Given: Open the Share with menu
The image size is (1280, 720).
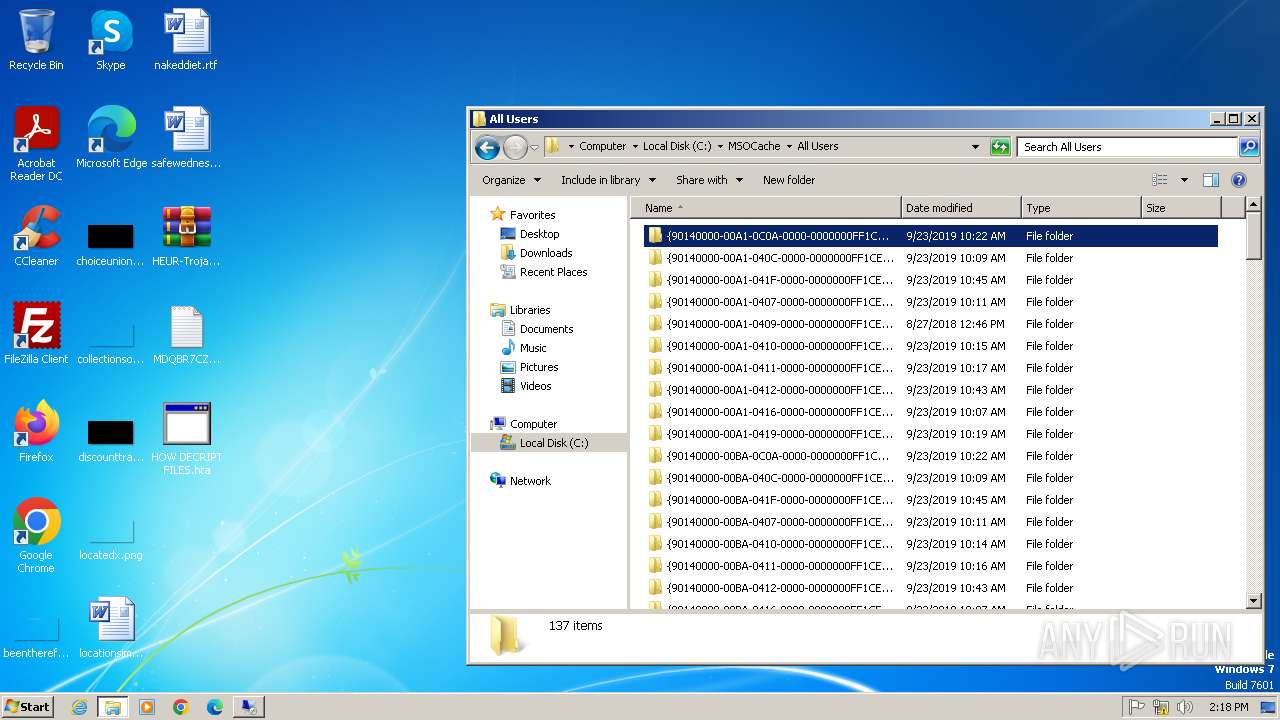Looking at the screenshot, I should point(709,180).
